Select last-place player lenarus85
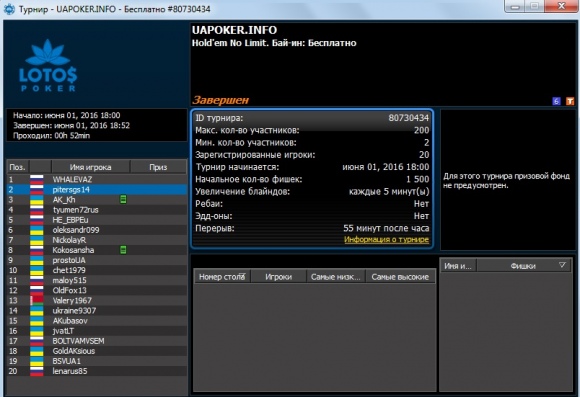This screenshot has height=397, width=580. 97,371
